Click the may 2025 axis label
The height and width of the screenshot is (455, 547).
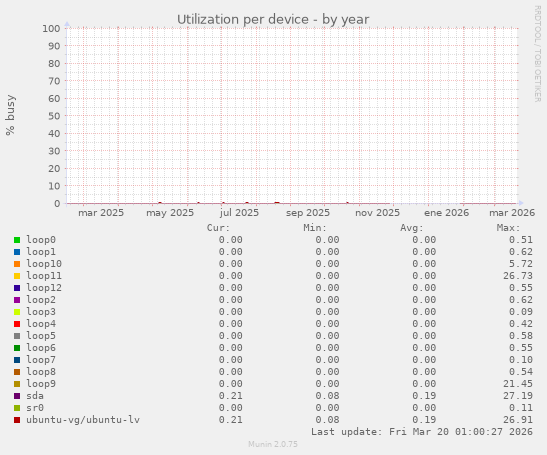click(170, 212)
